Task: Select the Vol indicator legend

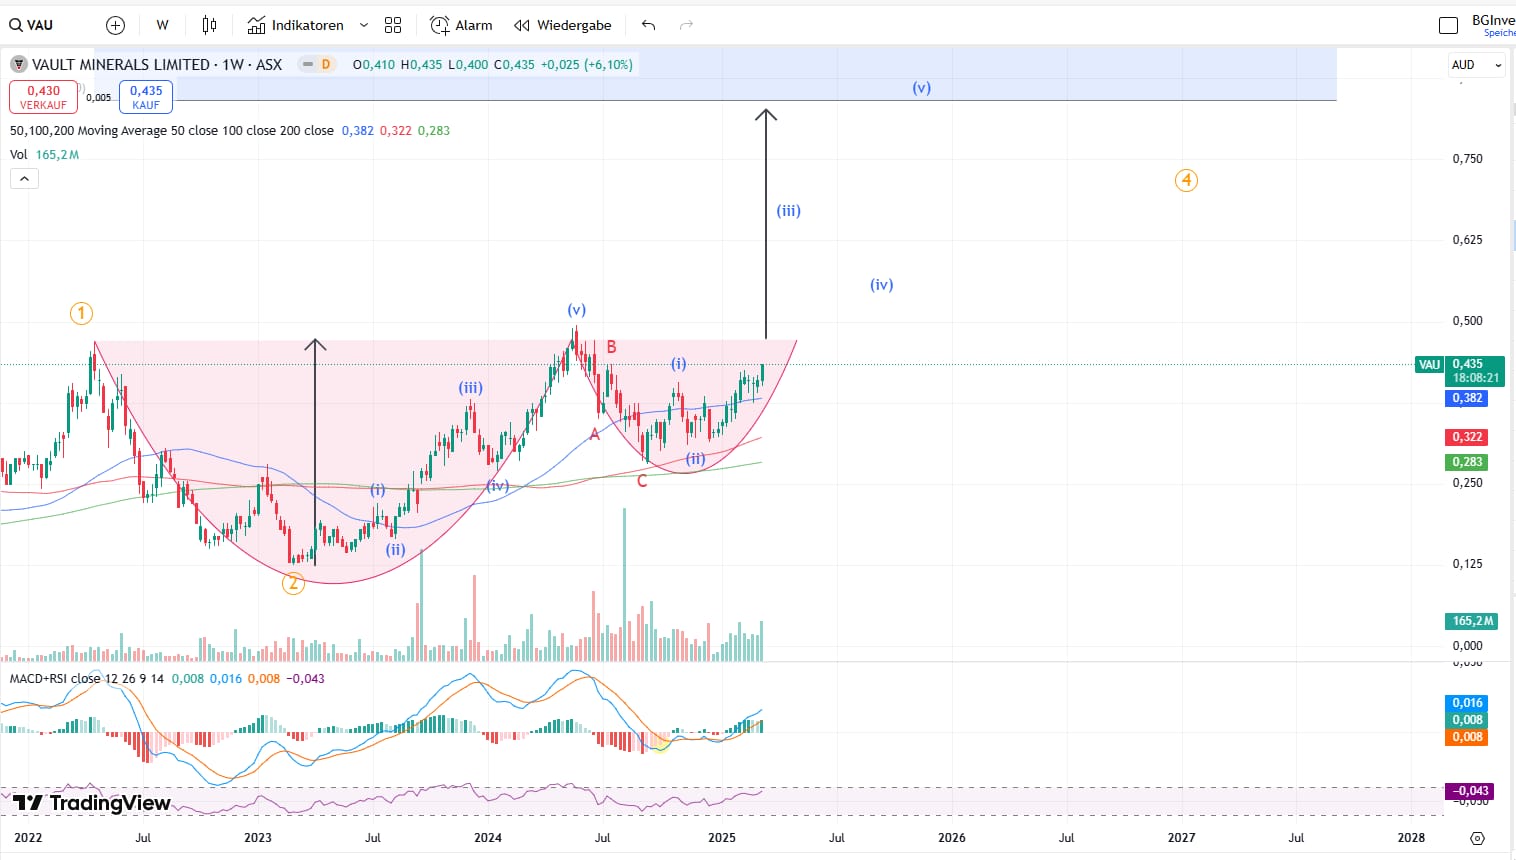Action: [x=19, y=155]
